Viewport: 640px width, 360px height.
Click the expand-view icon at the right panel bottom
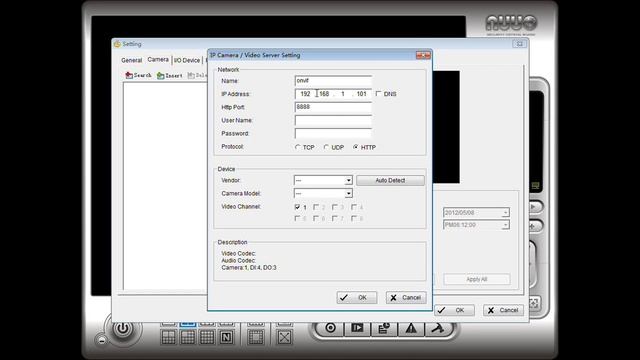[534, 303]
